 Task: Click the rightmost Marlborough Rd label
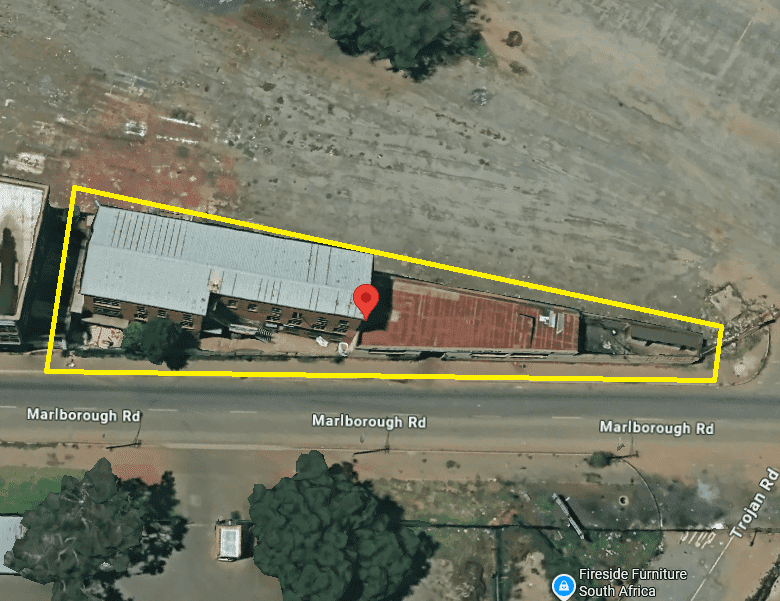tap(657, 427)
